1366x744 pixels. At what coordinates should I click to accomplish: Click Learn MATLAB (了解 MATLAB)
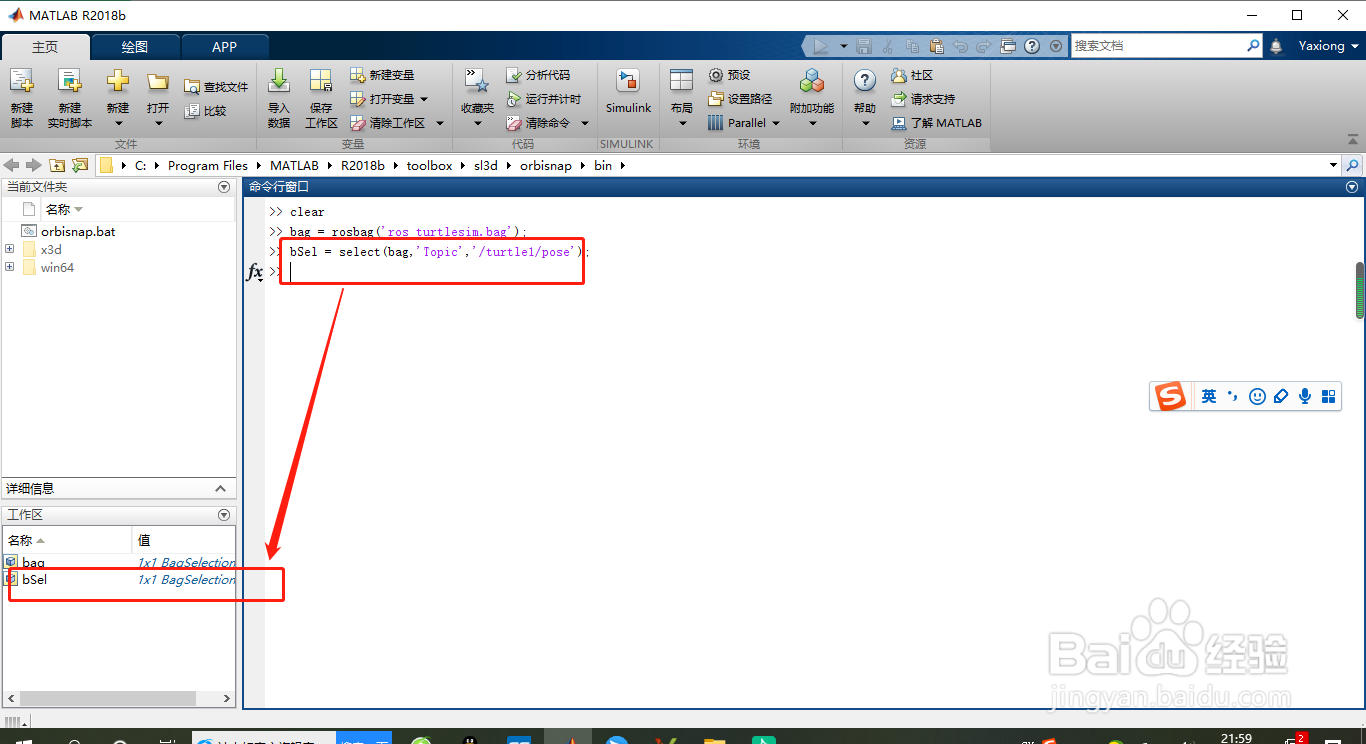click(x=936, y=123)
